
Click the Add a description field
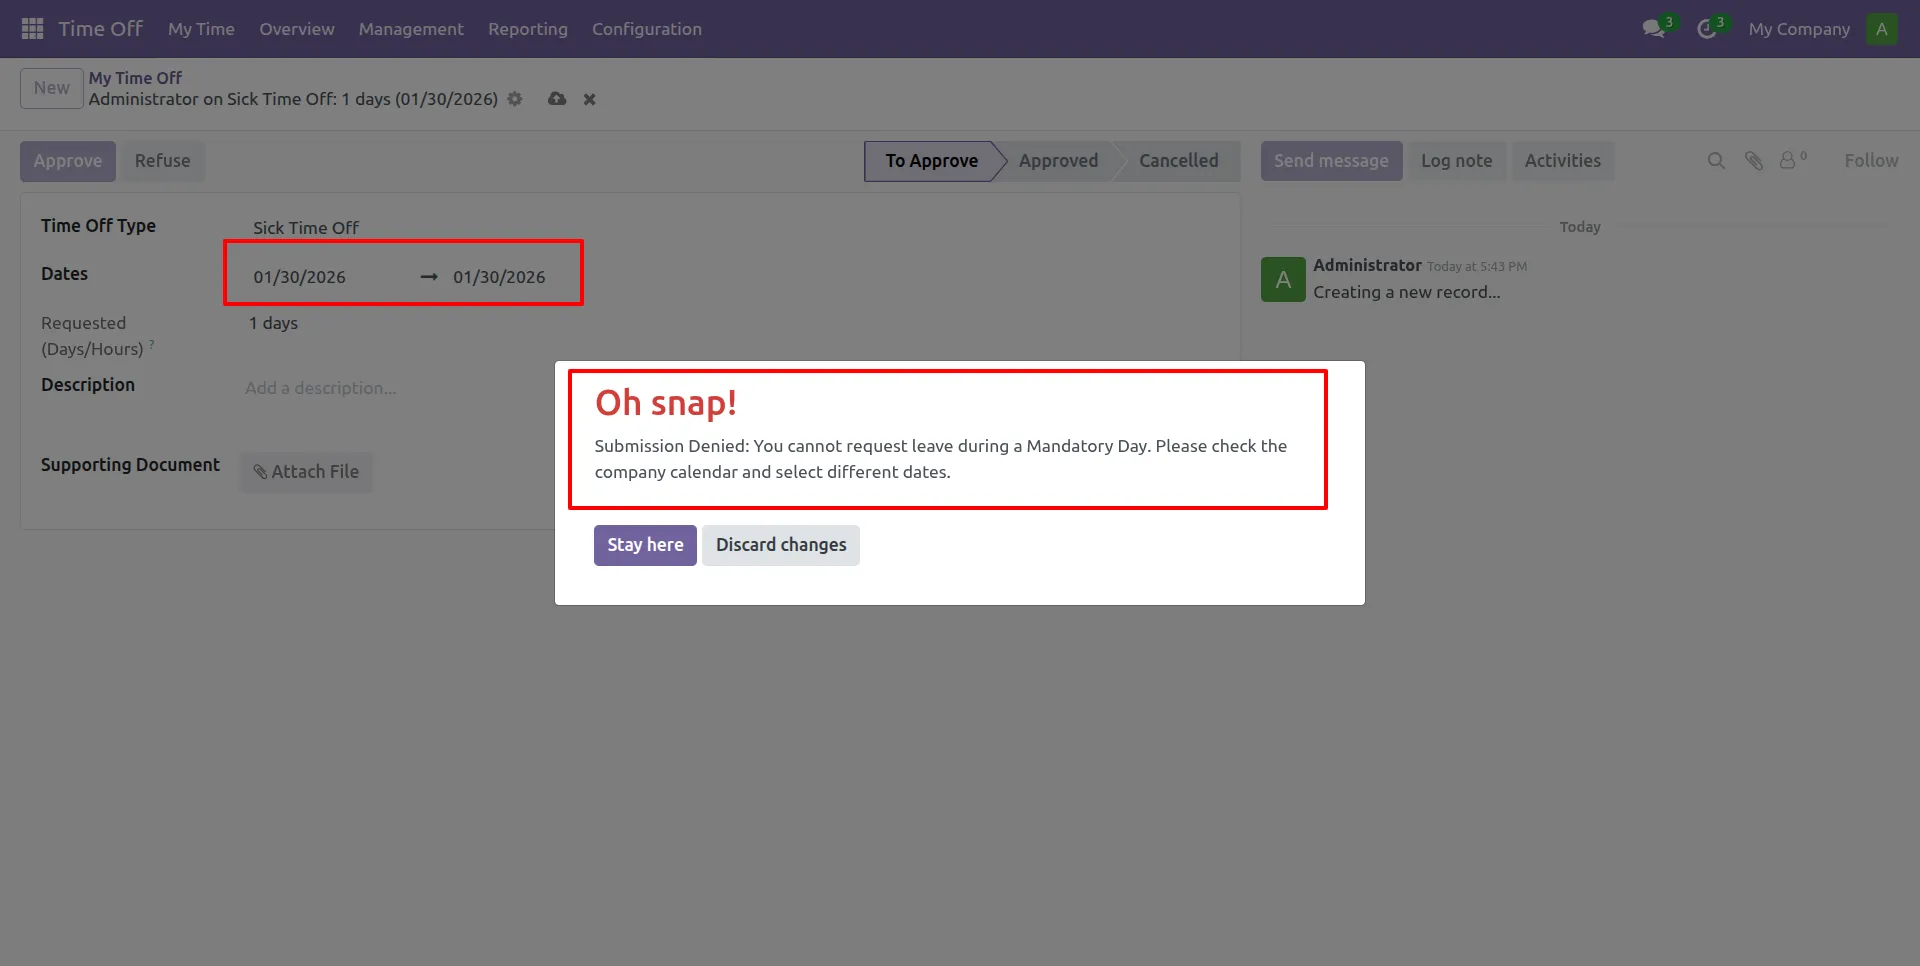[x=321, y=388]
